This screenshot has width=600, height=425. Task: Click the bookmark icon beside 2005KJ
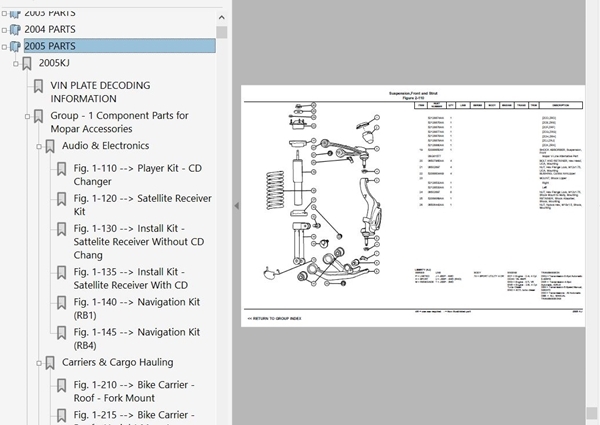tap(27, 64)
